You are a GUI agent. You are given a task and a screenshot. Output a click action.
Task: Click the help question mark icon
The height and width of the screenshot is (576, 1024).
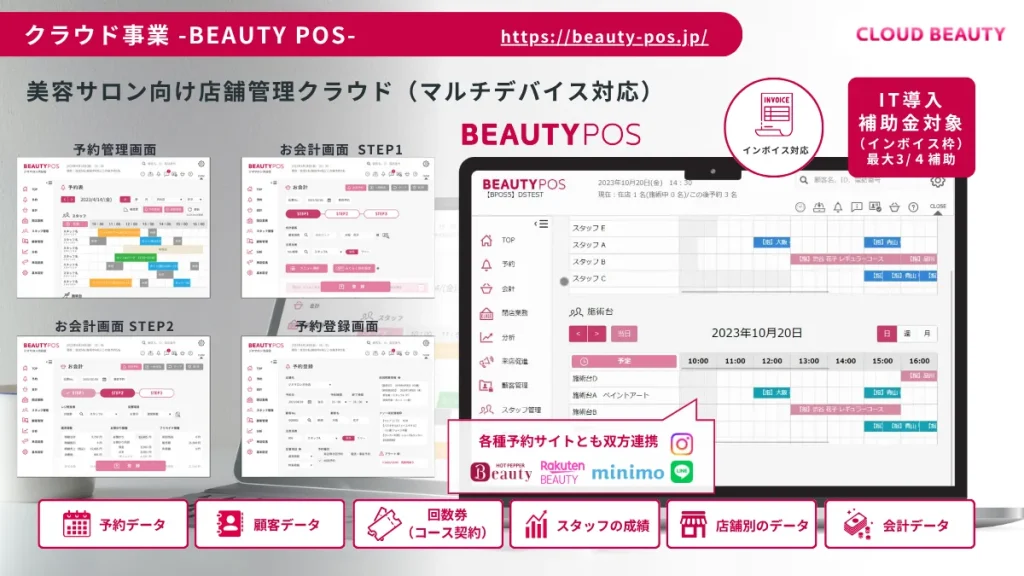pyautogui.click(x=914, y=207)
